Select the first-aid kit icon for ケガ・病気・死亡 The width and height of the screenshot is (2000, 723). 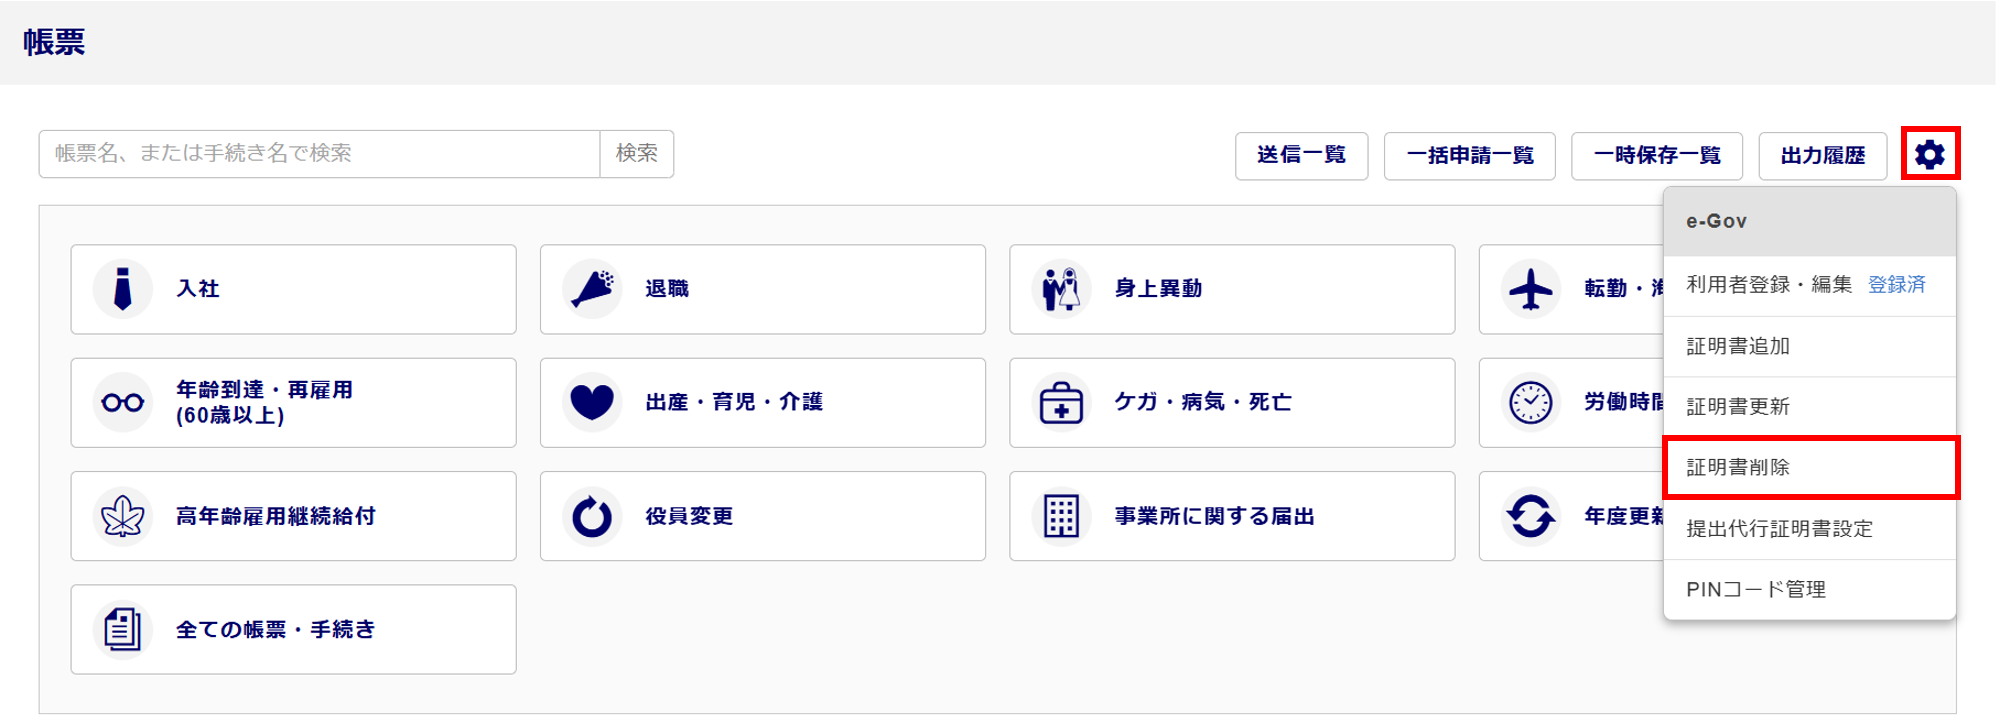click(x=1061, y=402)
